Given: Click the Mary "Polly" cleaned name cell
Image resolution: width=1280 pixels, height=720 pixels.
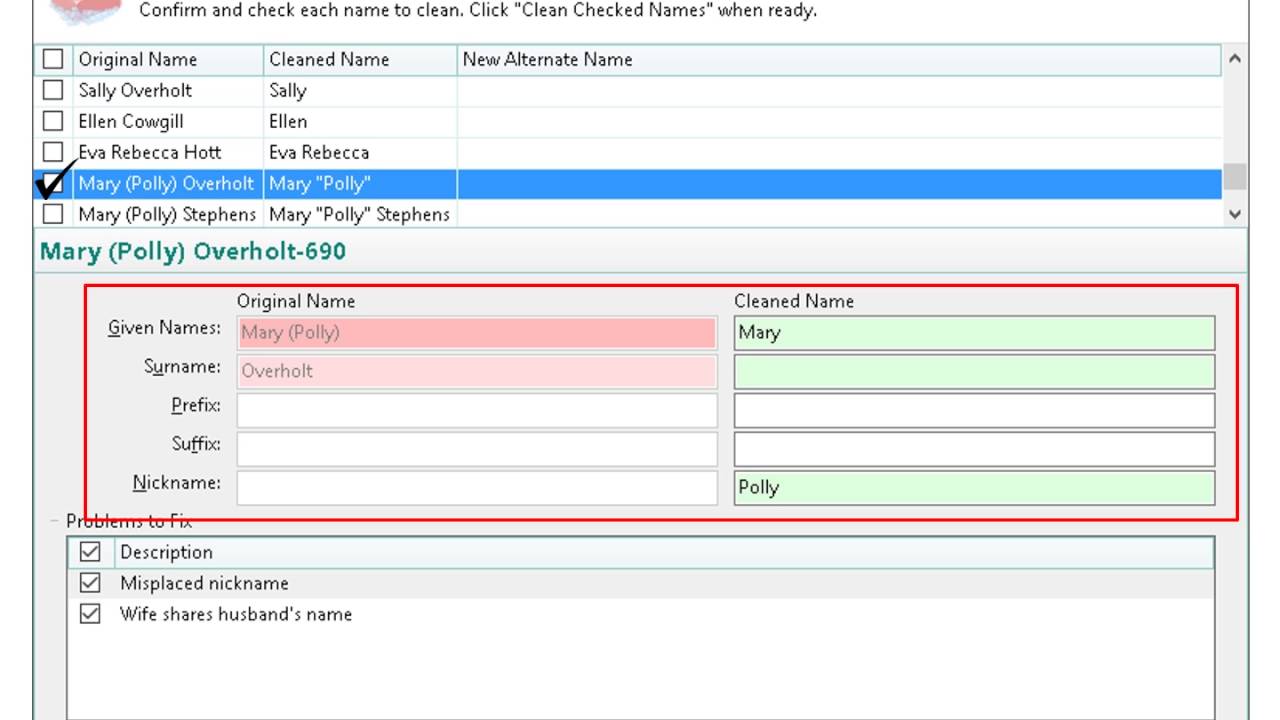Looking at the screenshot, I should [360, 183].
